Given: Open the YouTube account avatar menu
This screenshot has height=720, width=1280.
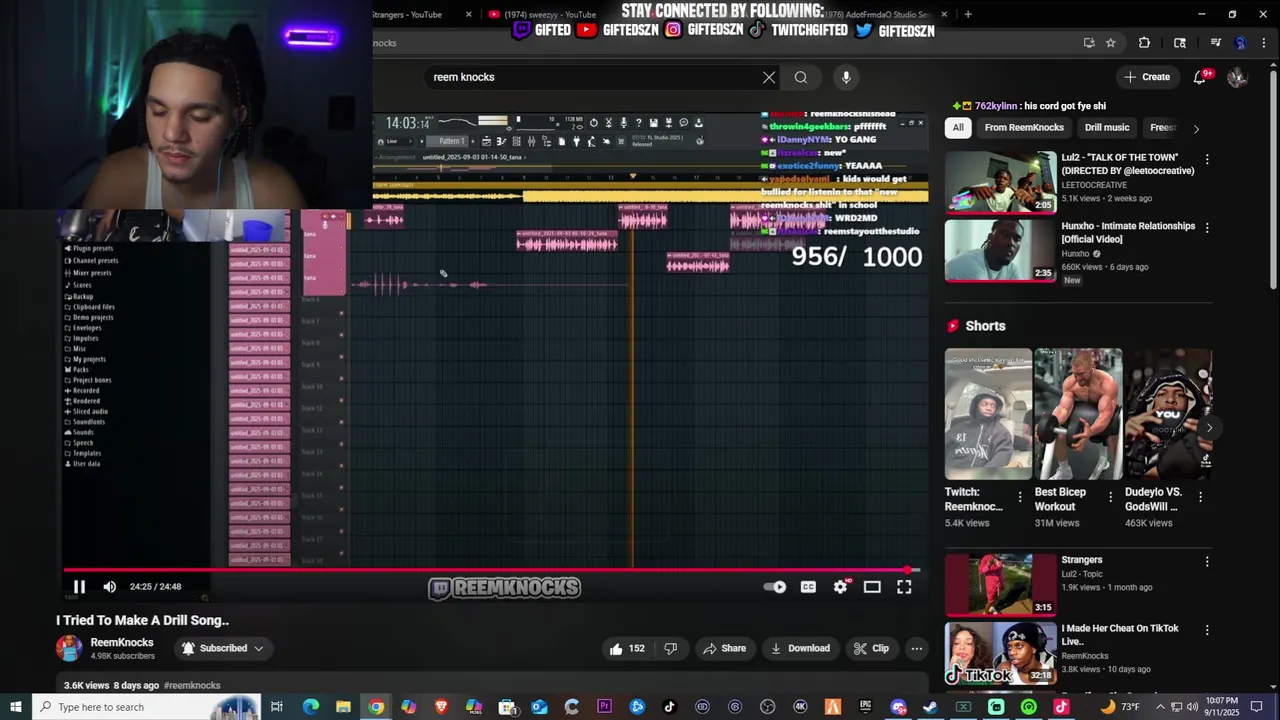Looking at the screenshot, I should (1237, 77).
